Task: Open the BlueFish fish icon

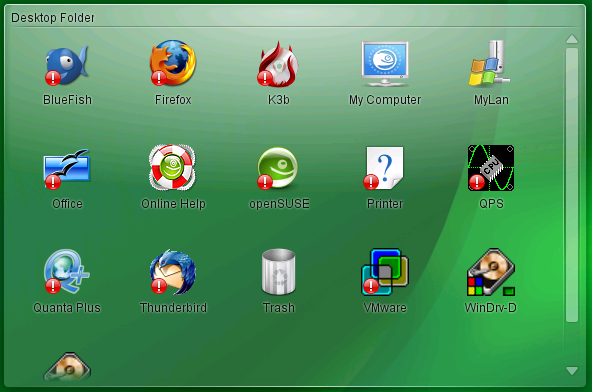Action: pos(67,65)
